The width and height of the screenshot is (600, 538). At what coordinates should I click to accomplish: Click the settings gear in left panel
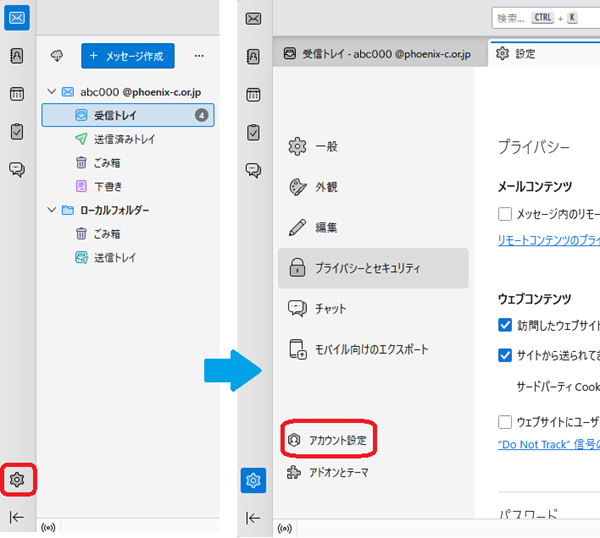[x=17, y=480]
